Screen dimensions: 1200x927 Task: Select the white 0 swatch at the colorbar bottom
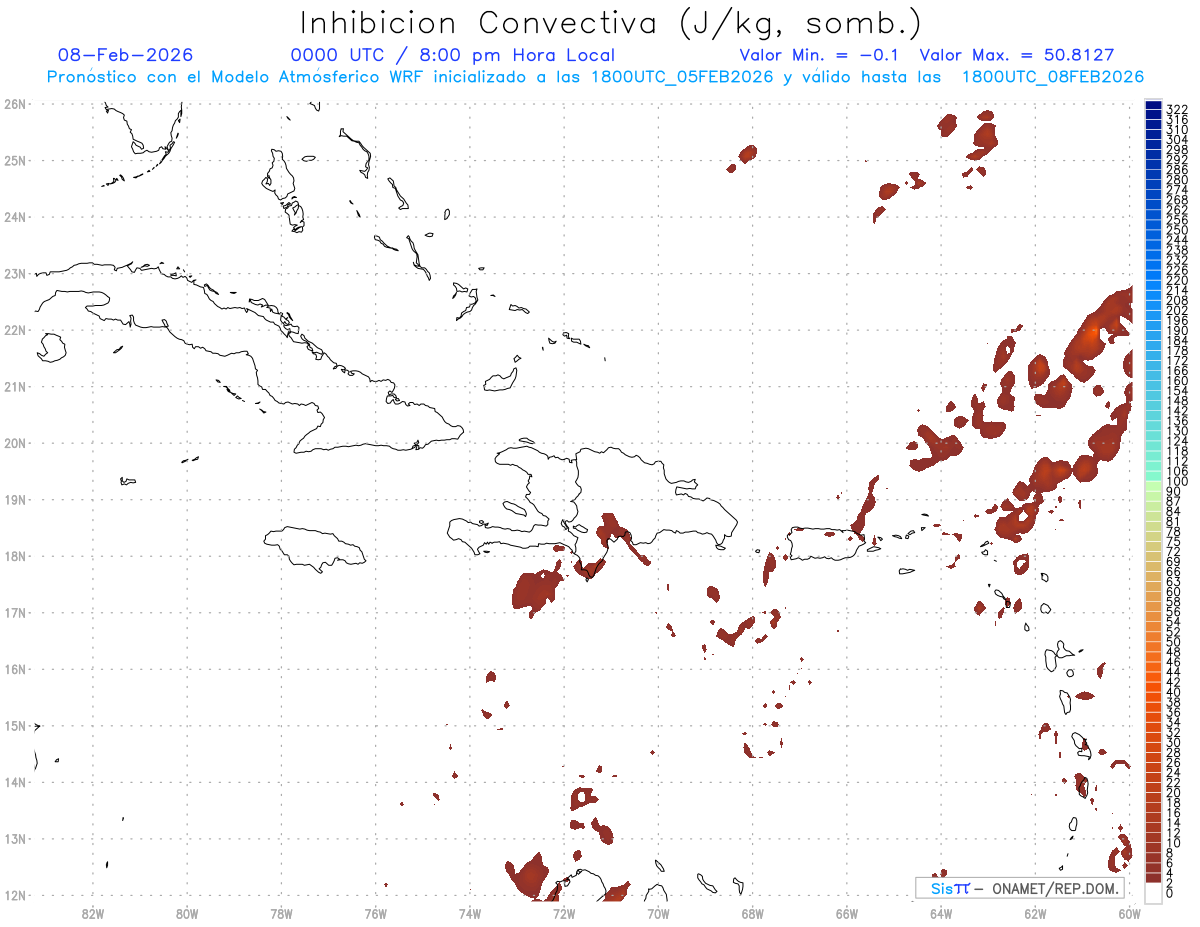click(1153, 892)
